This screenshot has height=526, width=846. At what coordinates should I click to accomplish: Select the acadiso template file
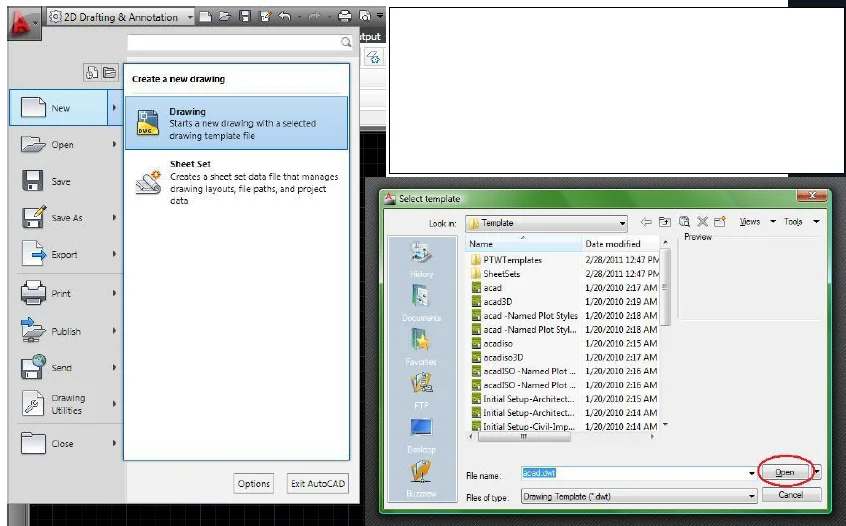pos(492,343)
